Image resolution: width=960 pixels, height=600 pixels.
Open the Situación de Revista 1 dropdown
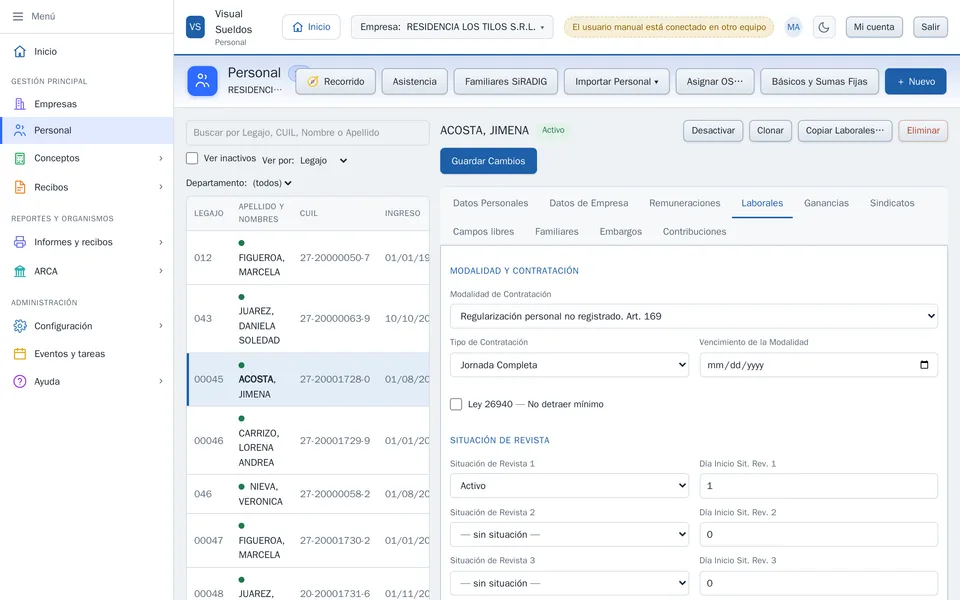pos(569,486)
